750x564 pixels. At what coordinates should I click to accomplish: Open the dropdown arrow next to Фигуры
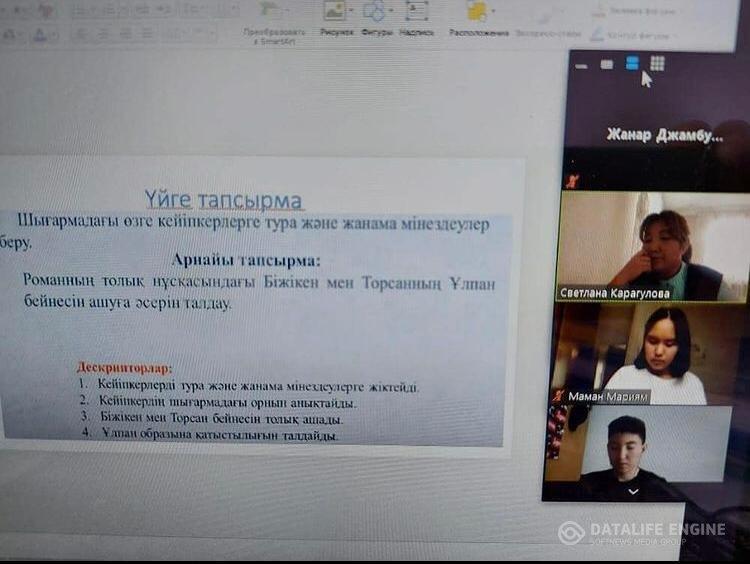click(x=393, y=12)
